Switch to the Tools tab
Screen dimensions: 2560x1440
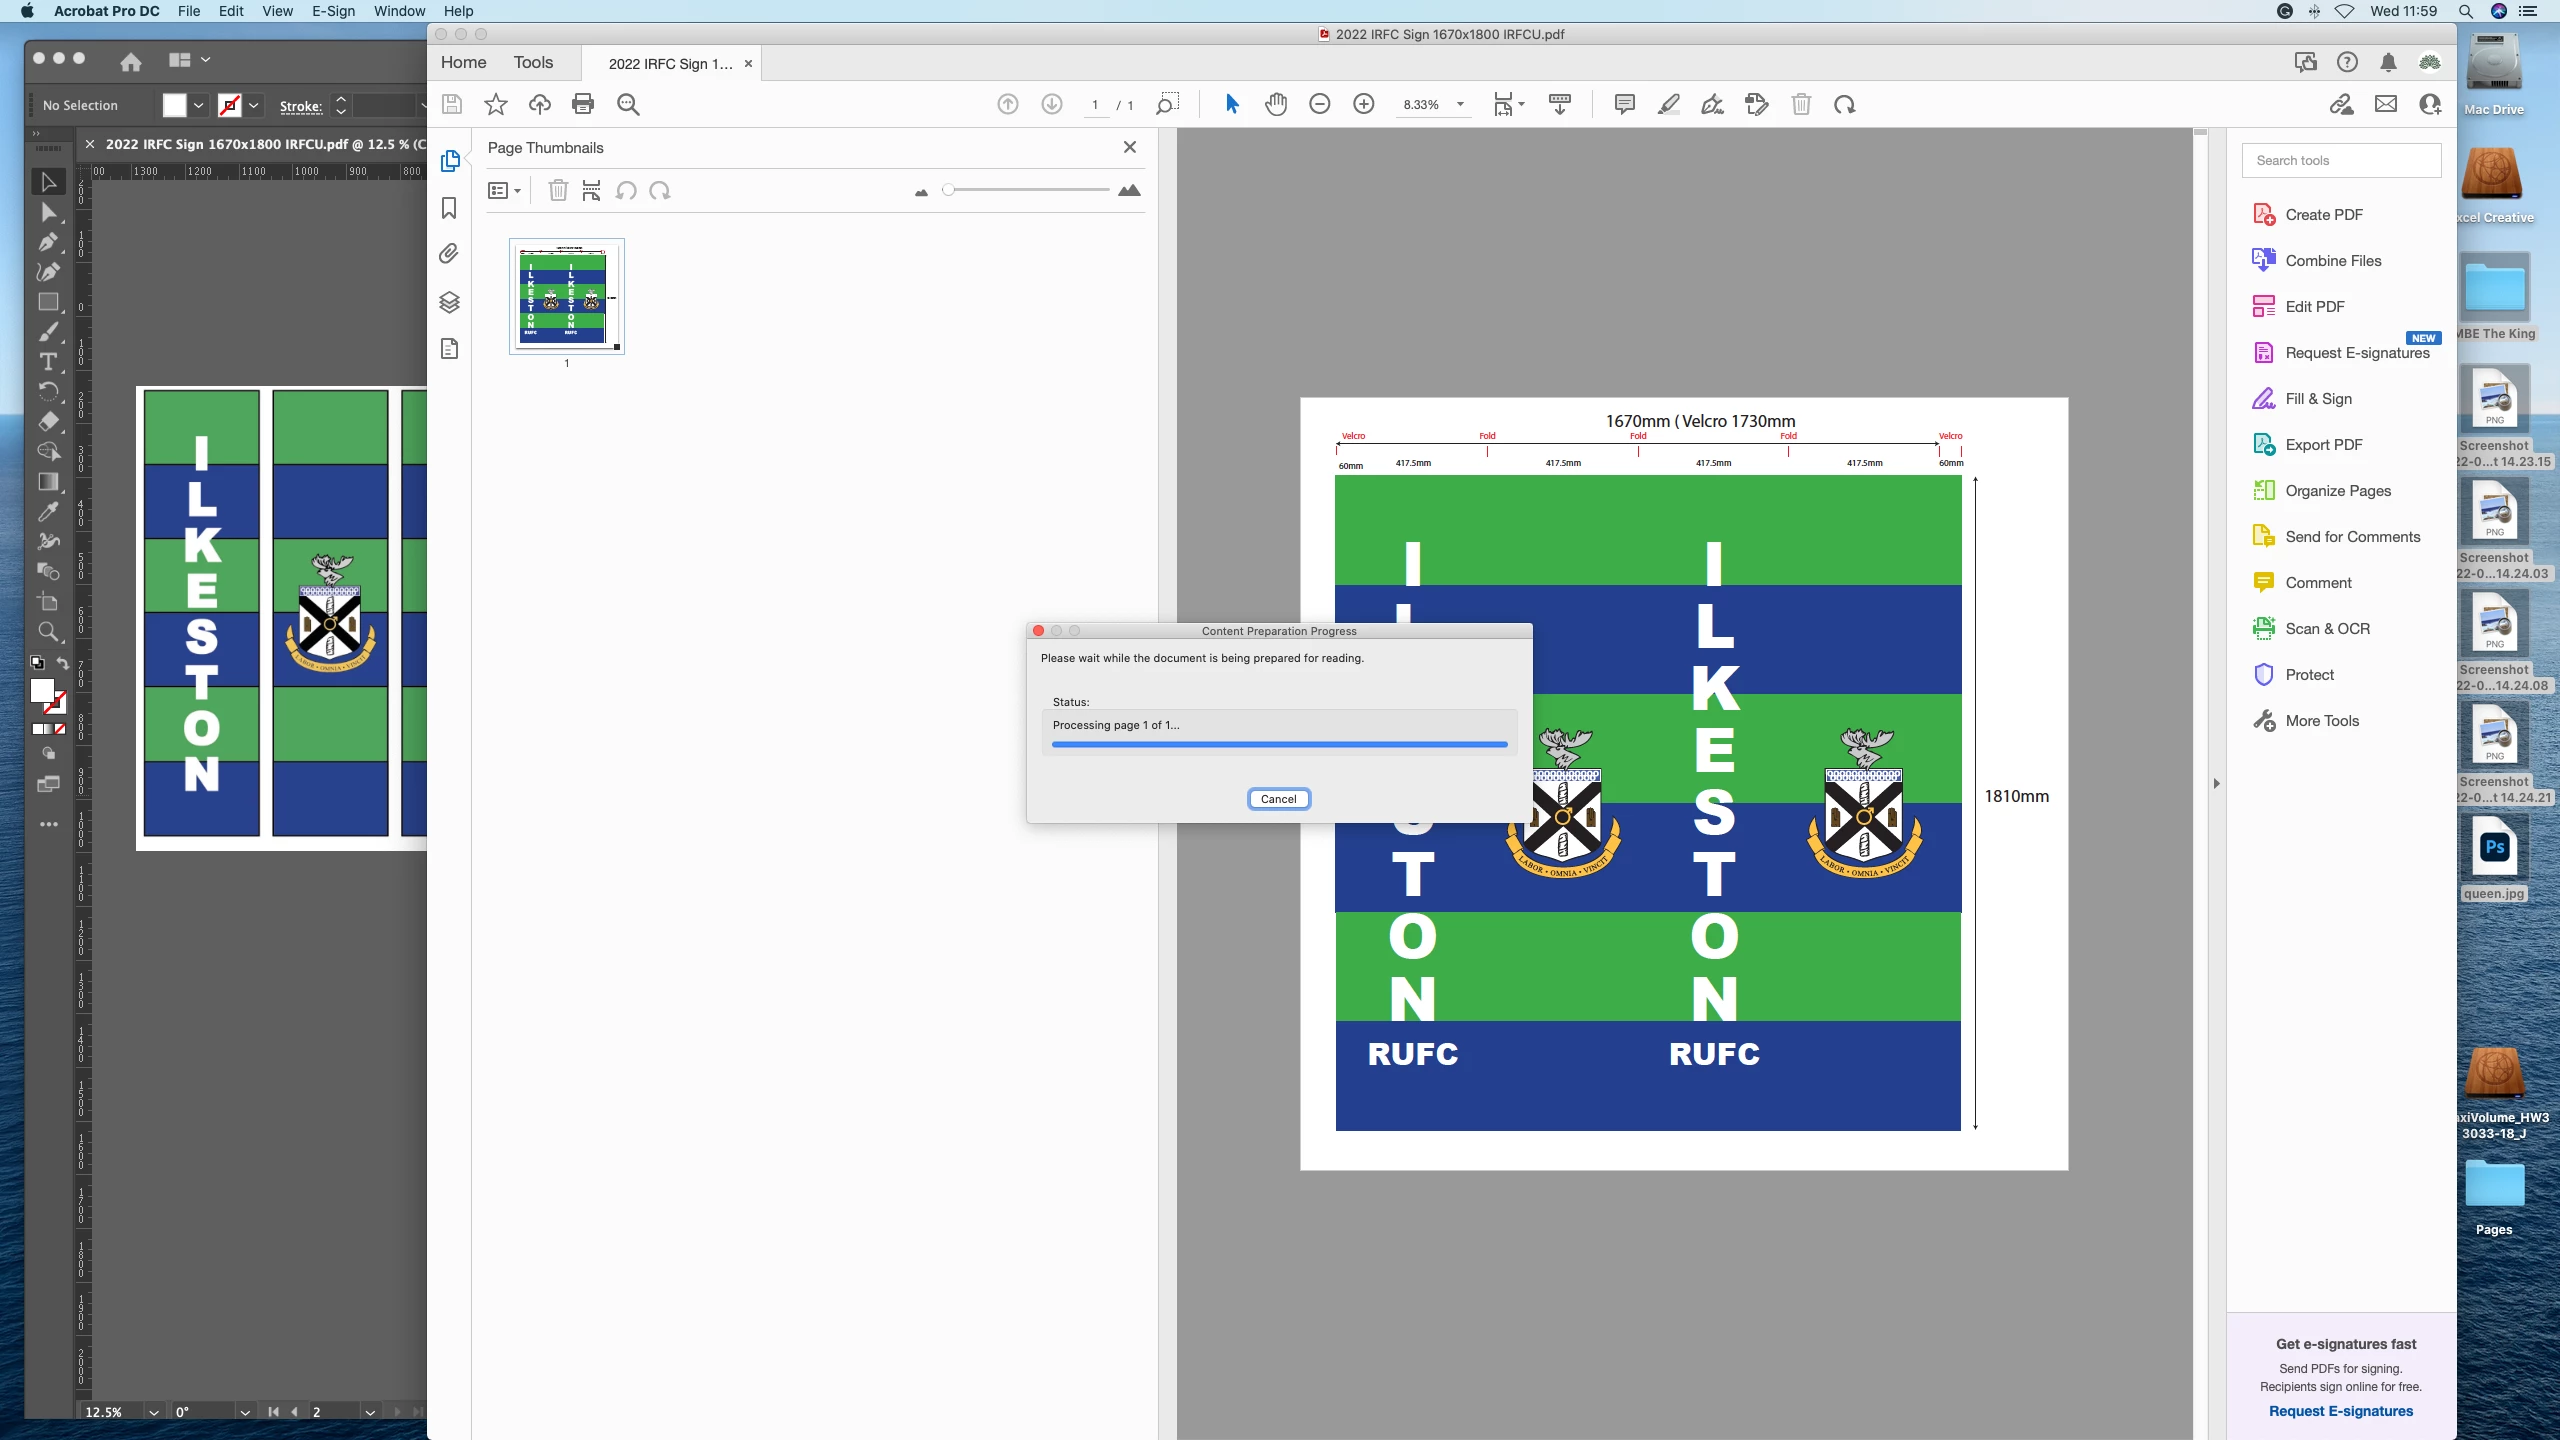(x=533, y=62)
